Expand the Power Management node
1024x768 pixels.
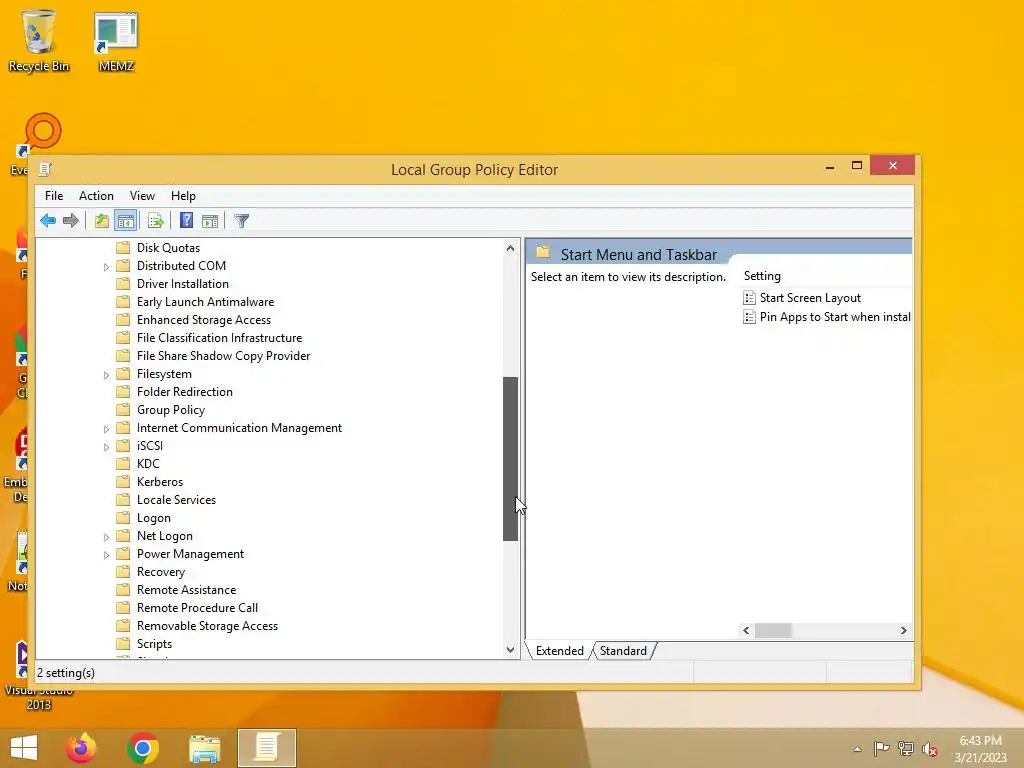click(x=106, y=555)
